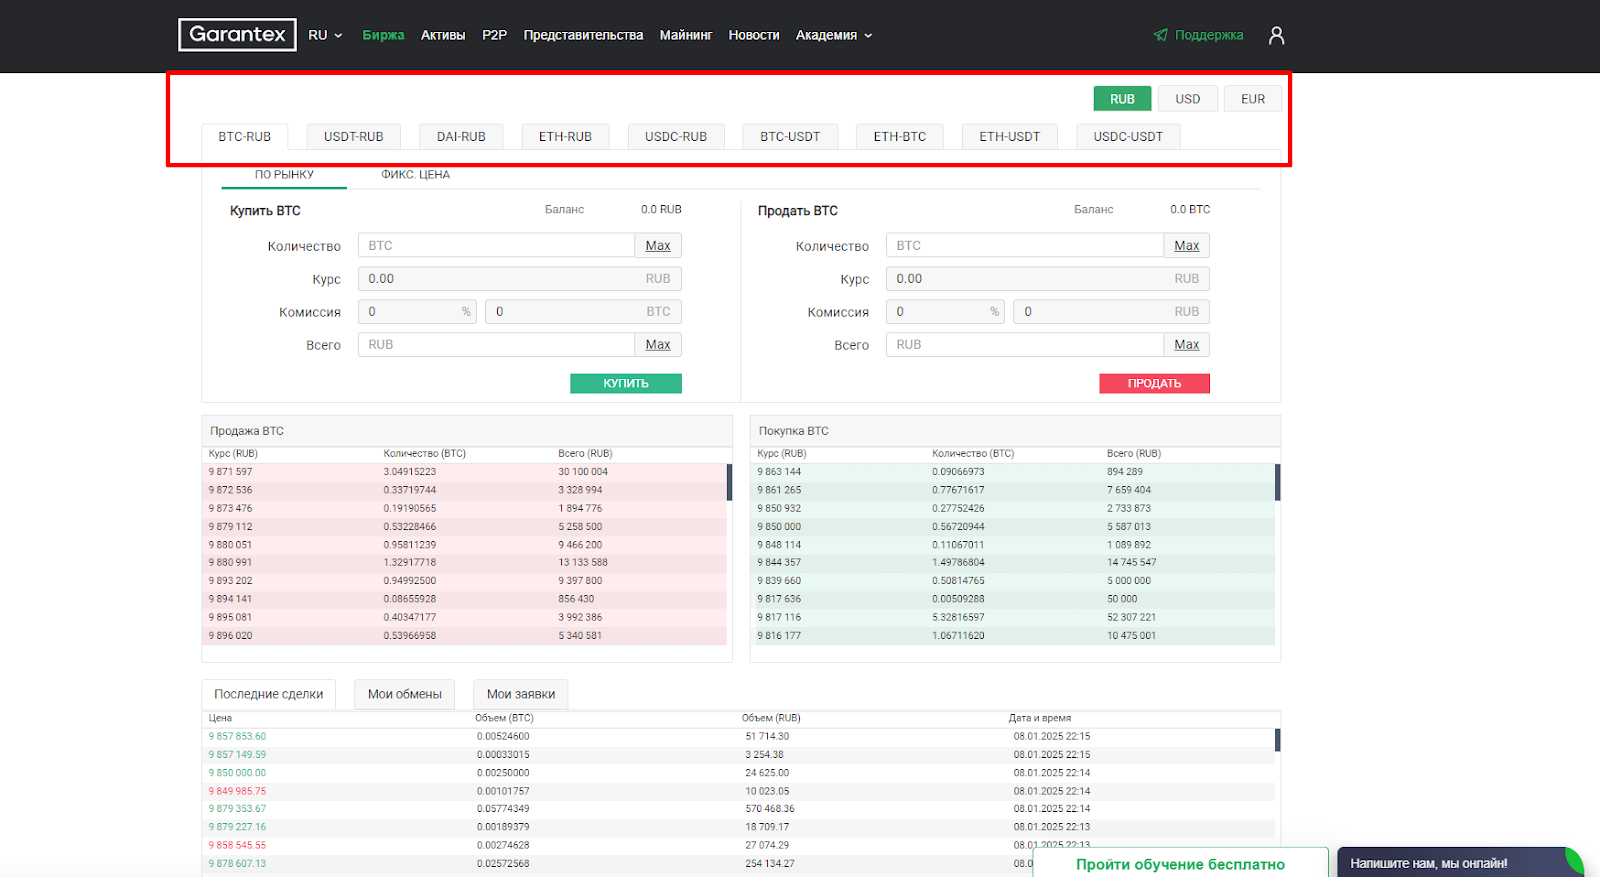Click Max next to buy Количество
This screenshot has height=877, width=1600.
coord(658,246)
